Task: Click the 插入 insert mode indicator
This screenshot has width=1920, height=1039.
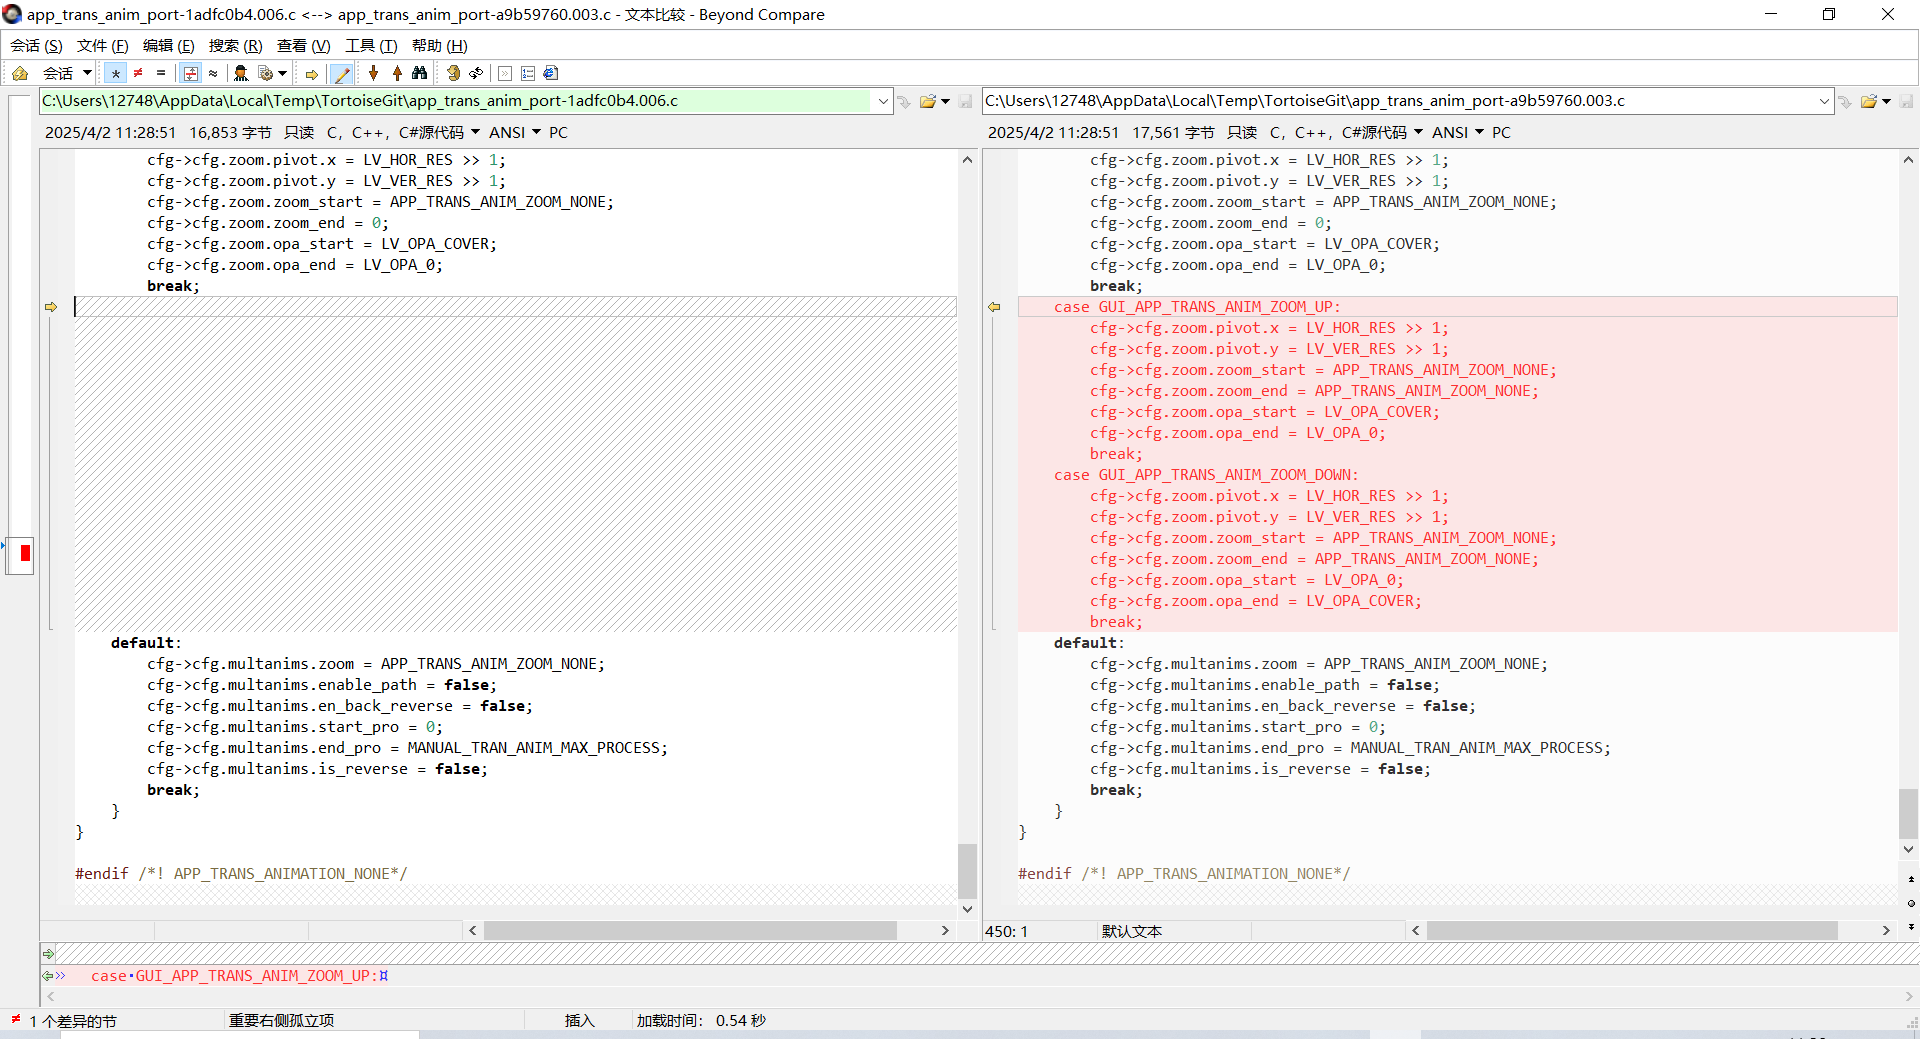Action: click(579, 1020)
